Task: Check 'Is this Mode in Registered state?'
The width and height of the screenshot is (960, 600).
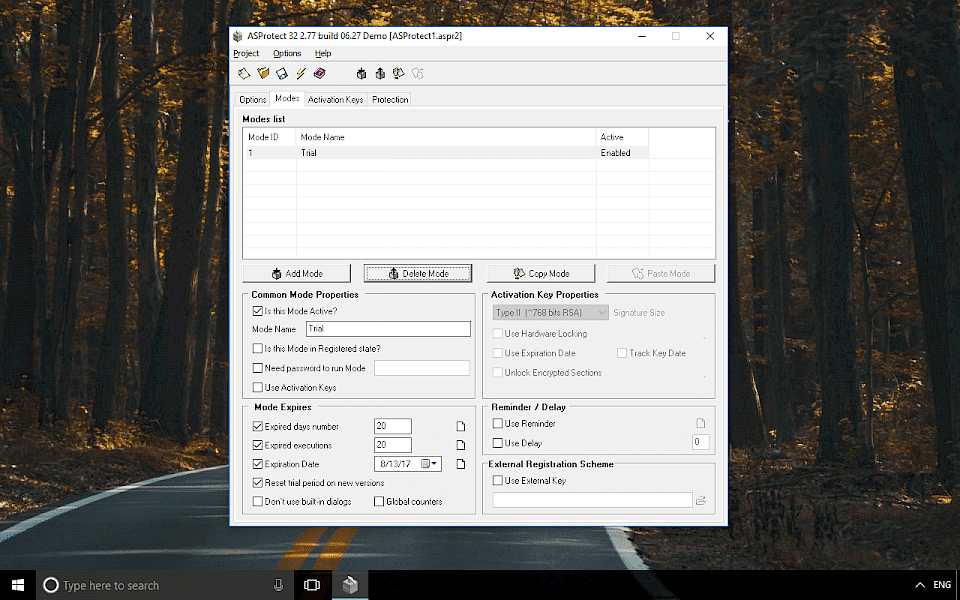Action: point(258,348)
